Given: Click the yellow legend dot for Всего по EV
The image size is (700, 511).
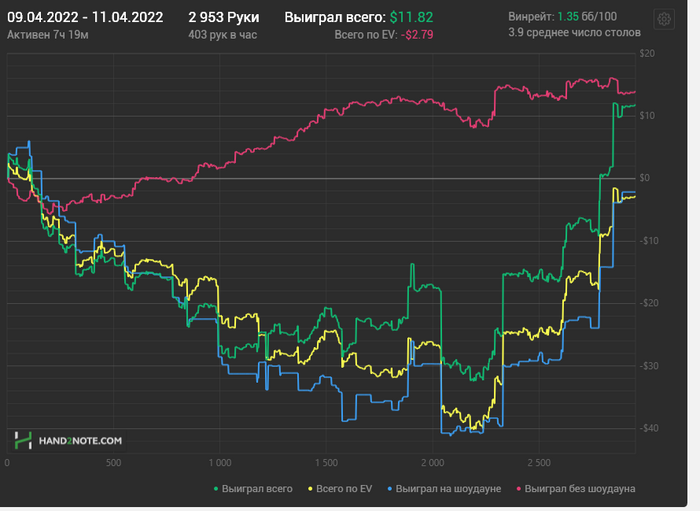Looking at the screenshot, I should pyautogui.click(x=310, y=489).
